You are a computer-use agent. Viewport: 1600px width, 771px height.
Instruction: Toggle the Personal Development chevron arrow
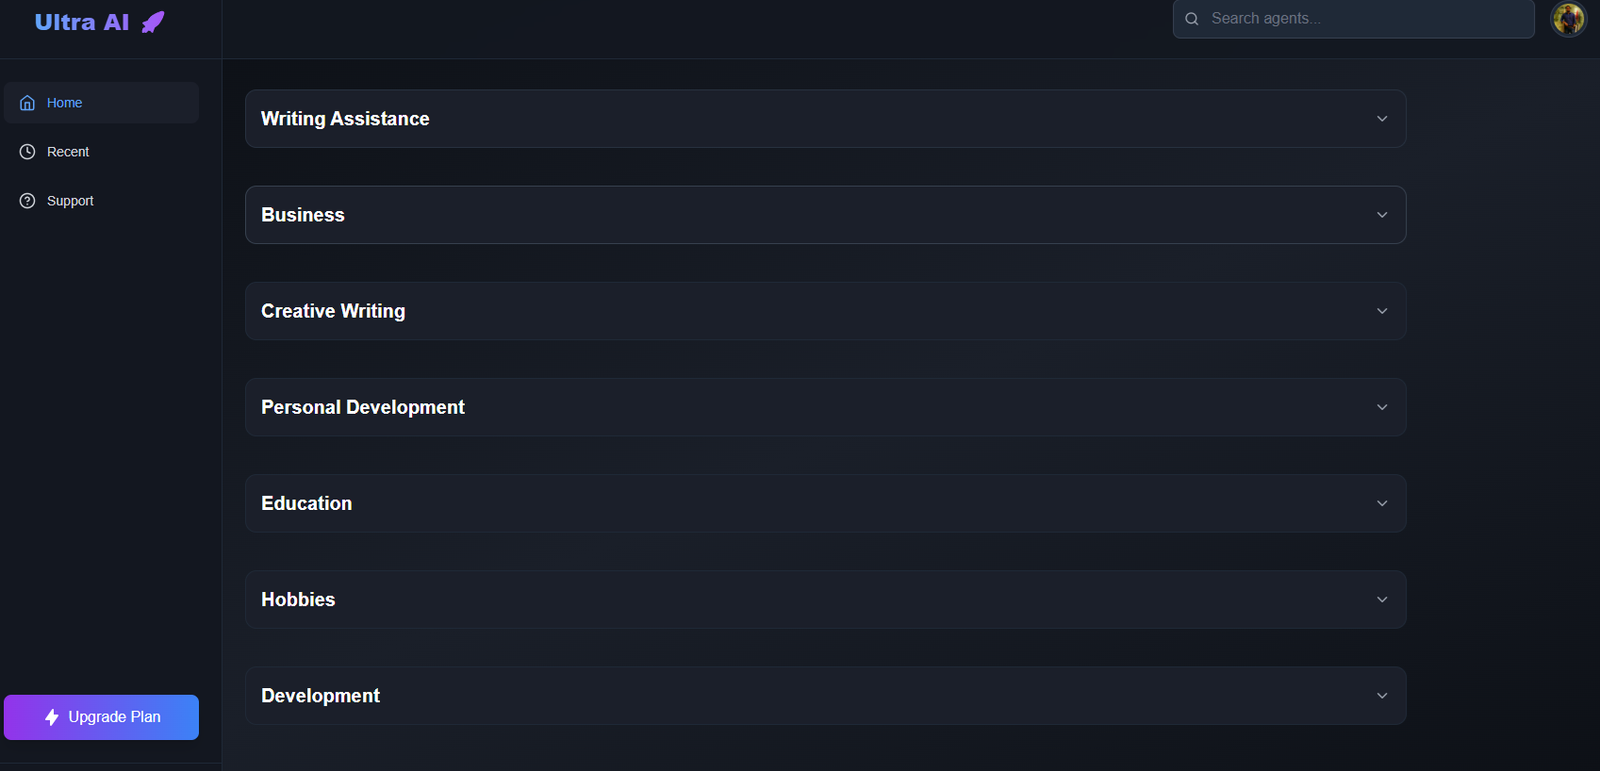(x=1382, y=407)
